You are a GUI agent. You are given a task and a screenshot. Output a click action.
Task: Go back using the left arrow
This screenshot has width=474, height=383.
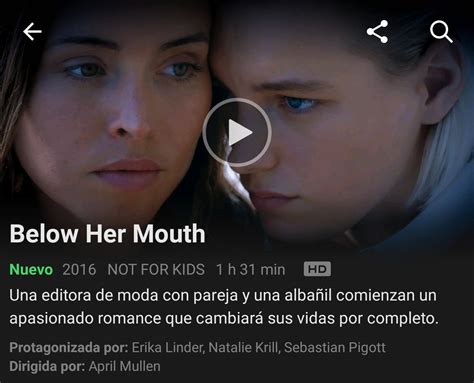tap(32, 32)
